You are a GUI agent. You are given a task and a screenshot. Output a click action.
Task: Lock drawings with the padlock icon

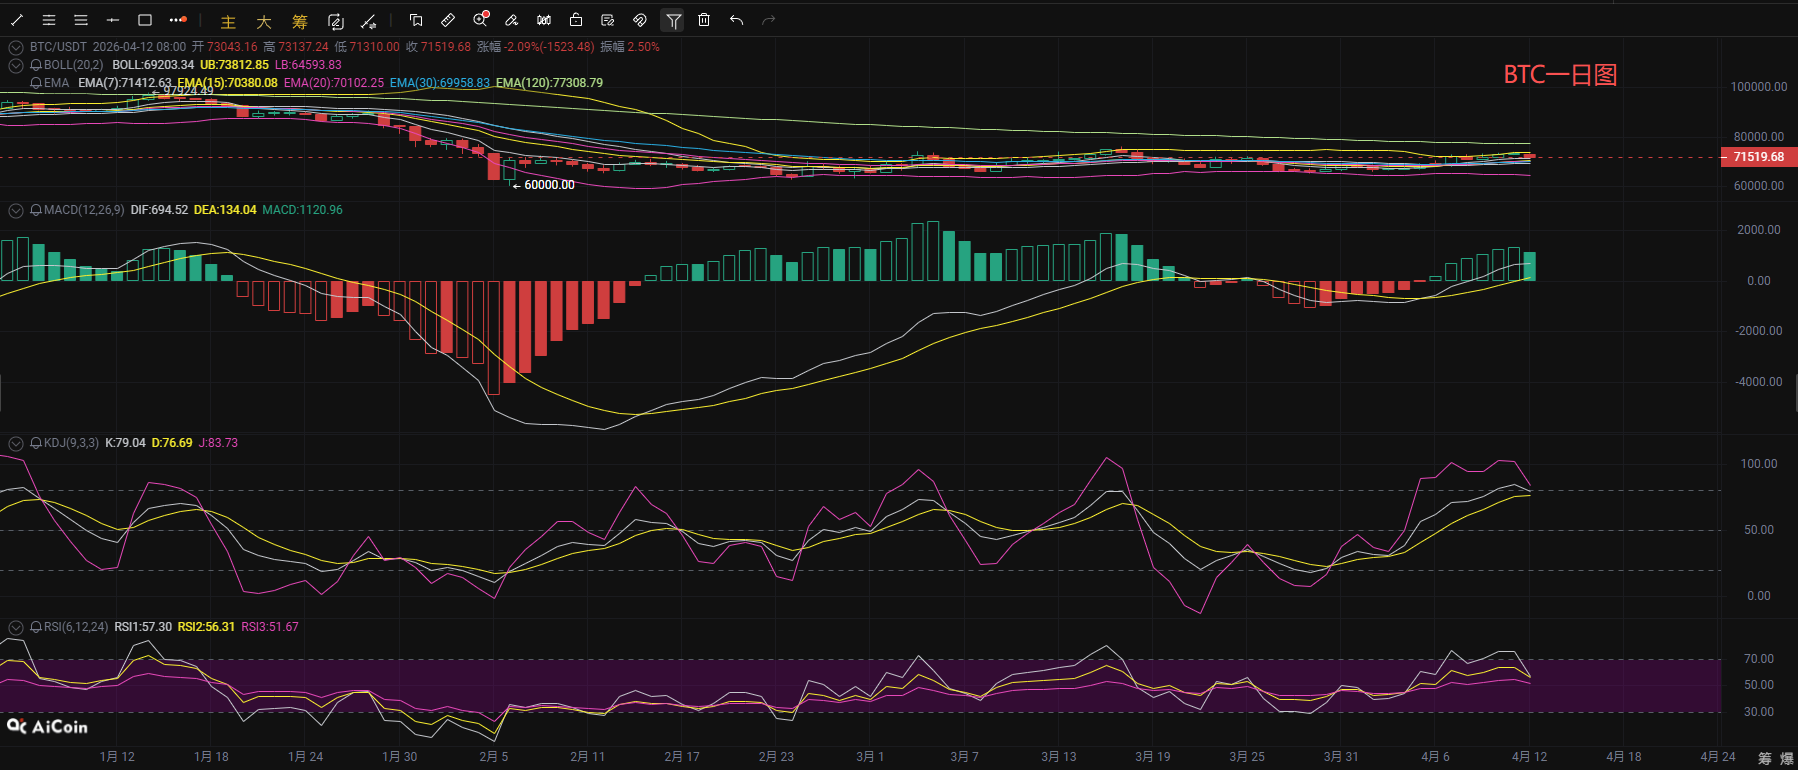(576, 20)
